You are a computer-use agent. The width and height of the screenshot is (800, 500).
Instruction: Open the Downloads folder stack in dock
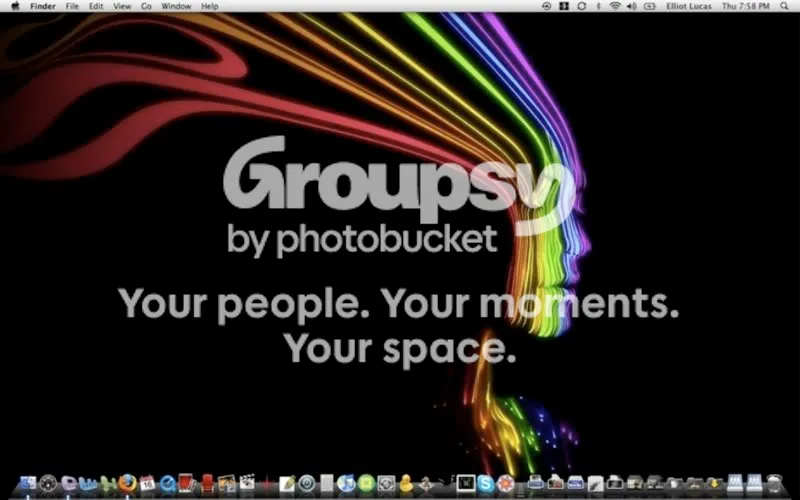[x=714, y=483]
